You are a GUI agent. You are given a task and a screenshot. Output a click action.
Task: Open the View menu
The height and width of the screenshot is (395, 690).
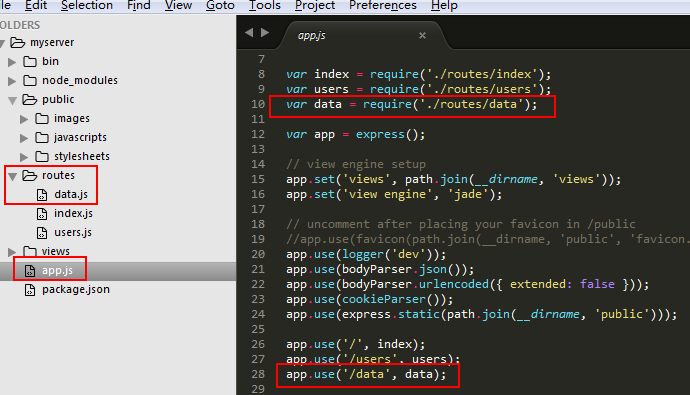178,5
